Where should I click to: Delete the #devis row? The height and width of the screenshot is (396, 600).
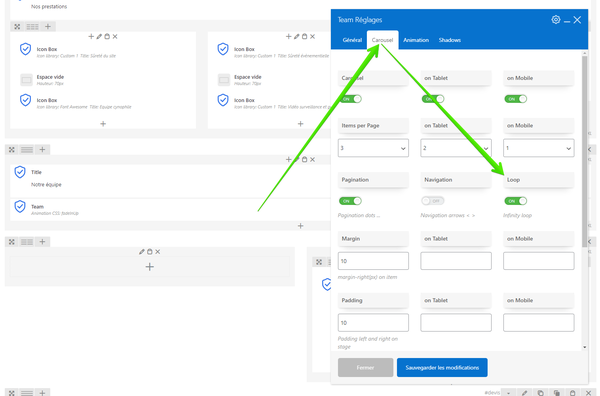click(589, 393)
